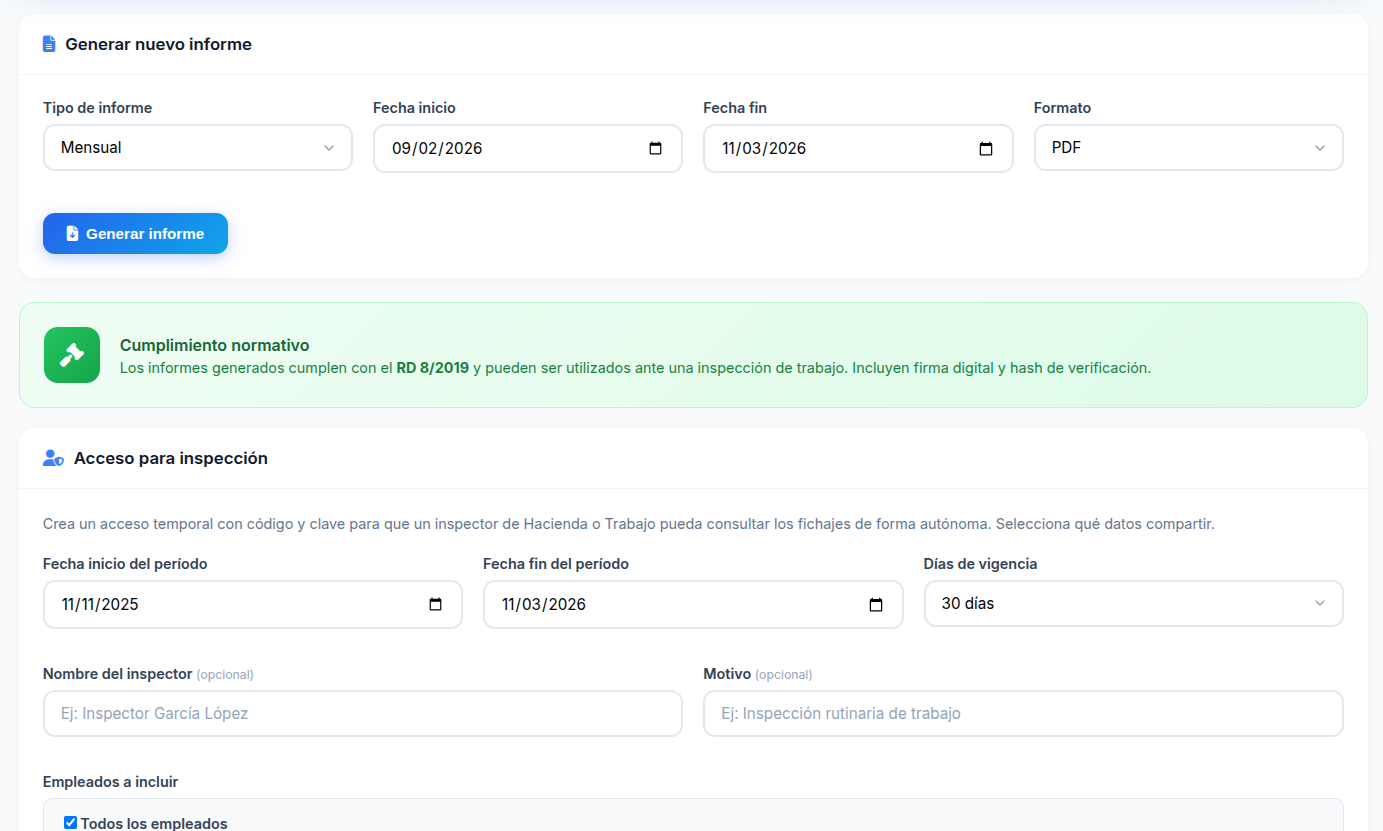Click the period end date 11/03/2026 text
The image size is (1383, 831).
coord(544,605)
